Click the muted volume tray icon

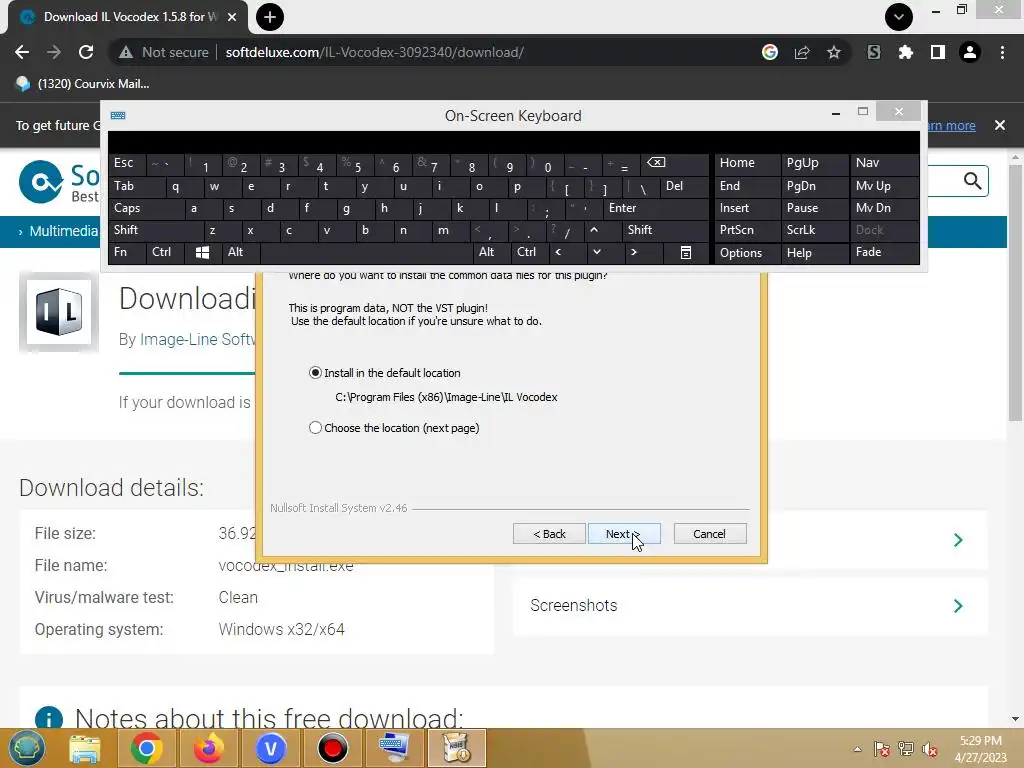click(930, 749)
